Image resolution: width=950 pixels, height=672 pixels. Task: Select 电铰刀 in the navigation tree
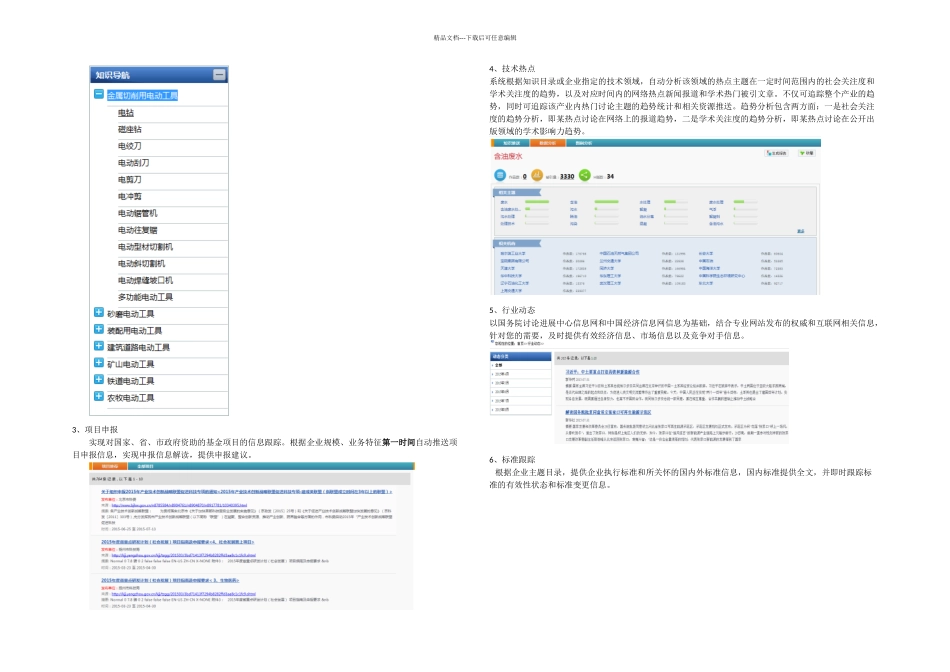click(x=130, y=146)
